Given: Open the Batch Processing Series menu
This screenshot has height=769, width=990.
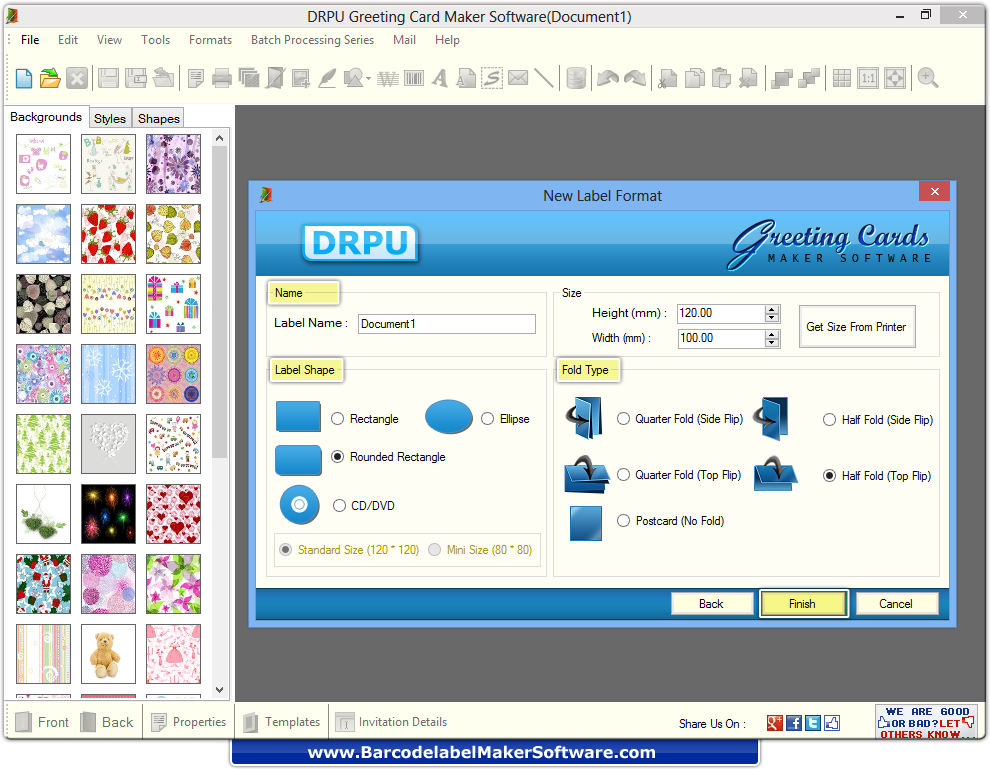Looking at the screenshot, I should [x=312, y=40].
